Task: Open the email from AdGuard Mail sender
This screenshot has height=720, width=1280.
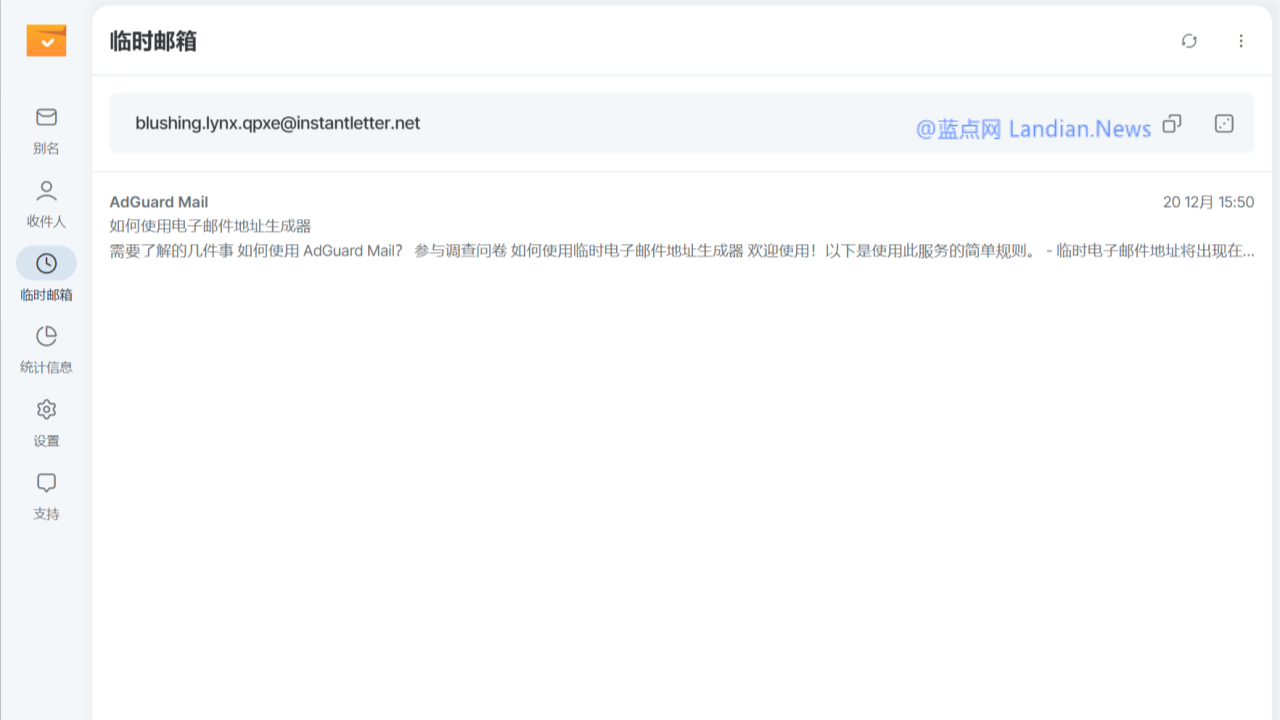Action: point(159,202)
